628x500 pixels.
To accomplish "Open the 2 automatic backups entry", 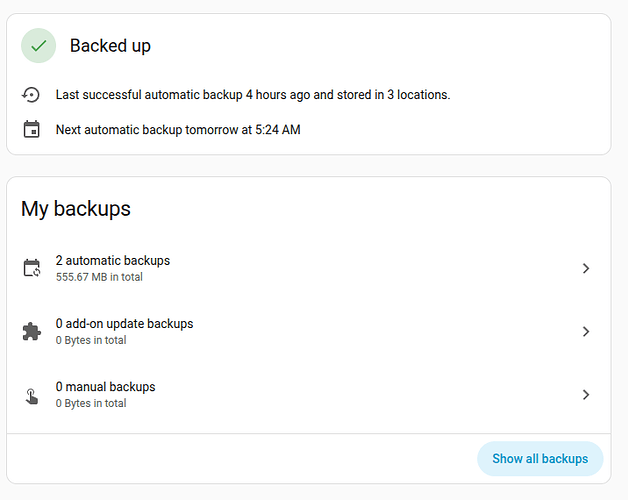I will point(113,261).
